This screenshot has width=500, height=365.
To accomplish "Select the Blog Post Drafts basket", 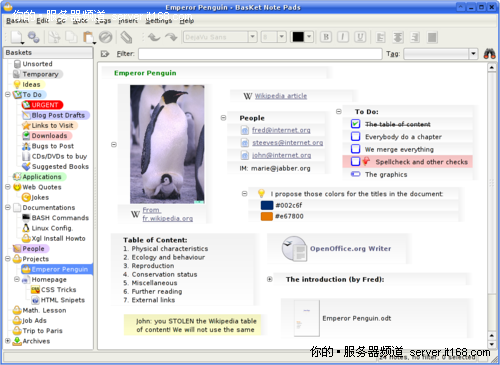I will 55,115.
